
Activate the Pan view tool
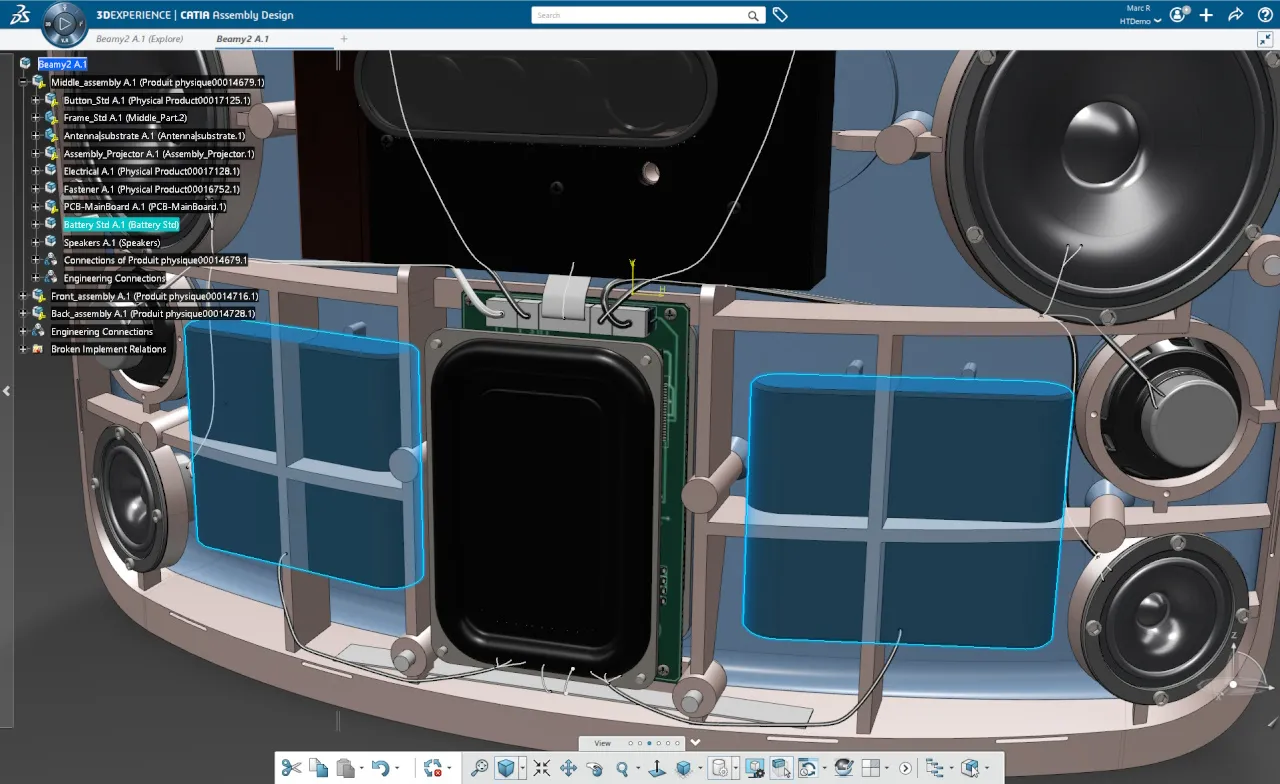tap(568, 768)
